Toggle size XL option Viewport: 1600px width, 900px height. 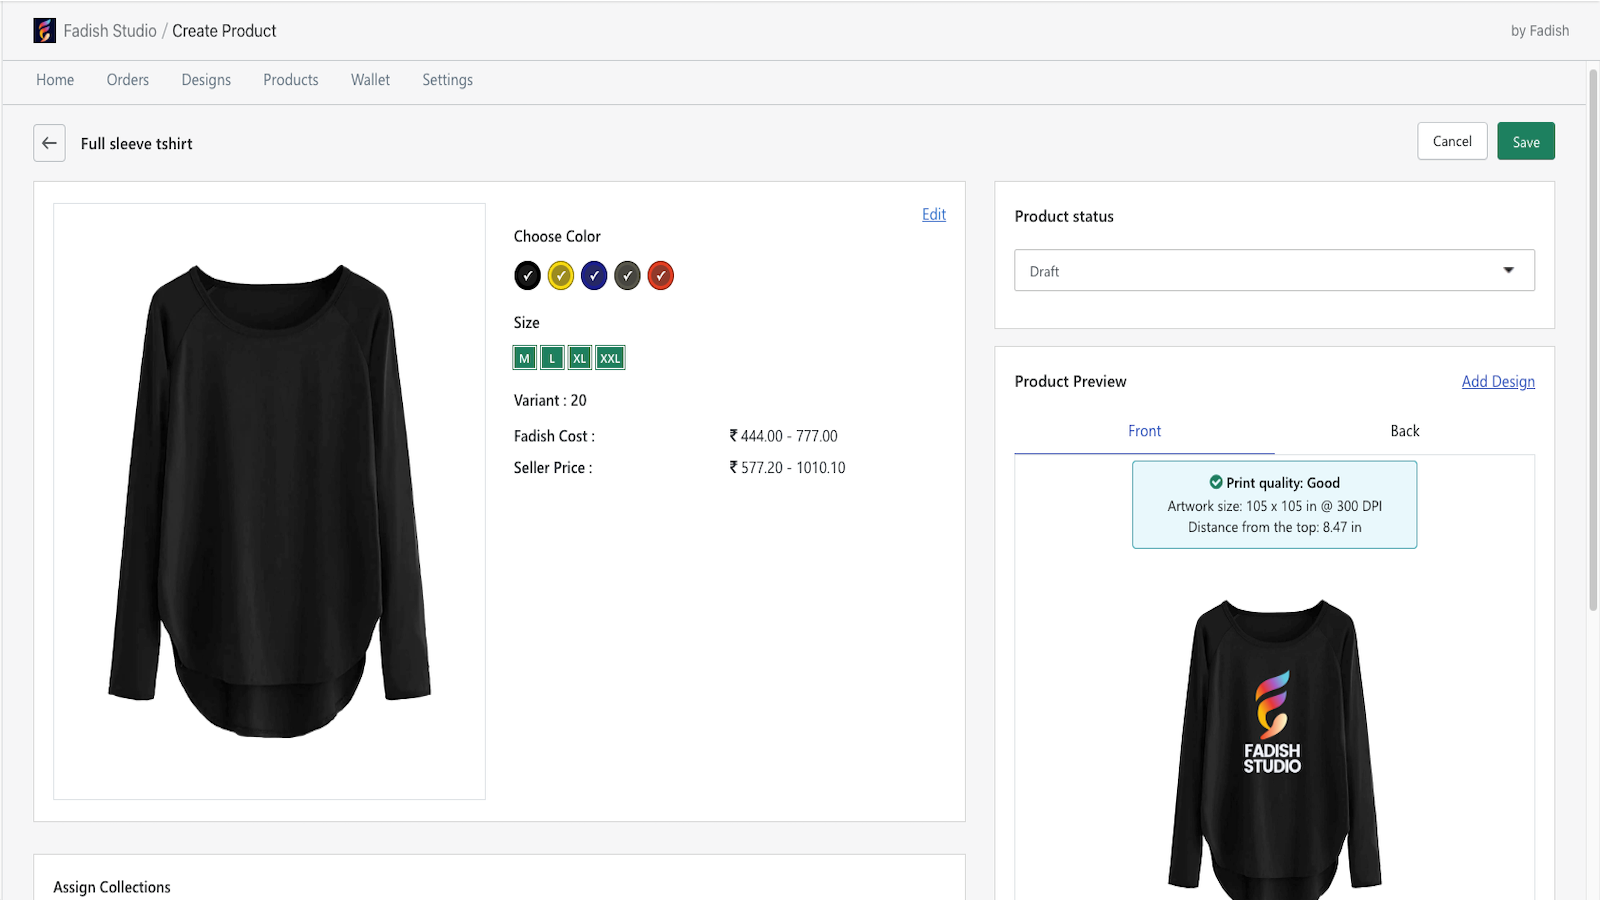[579, 358]
